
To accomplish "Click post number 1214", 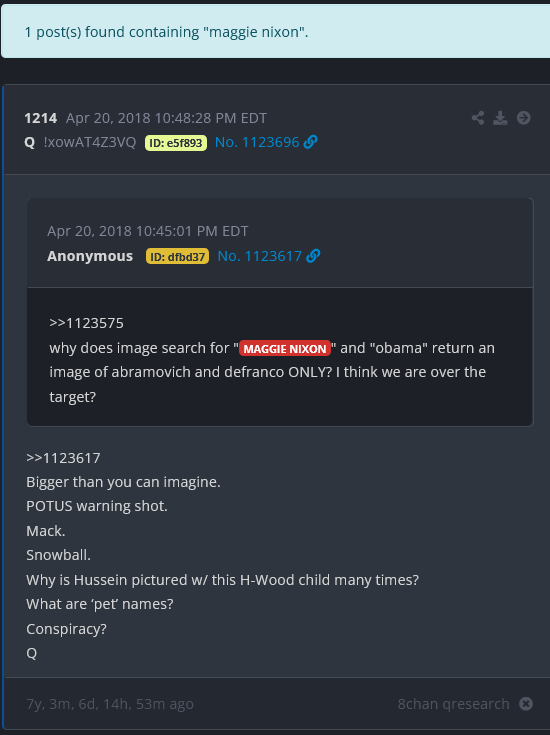I will click(41, 118).
